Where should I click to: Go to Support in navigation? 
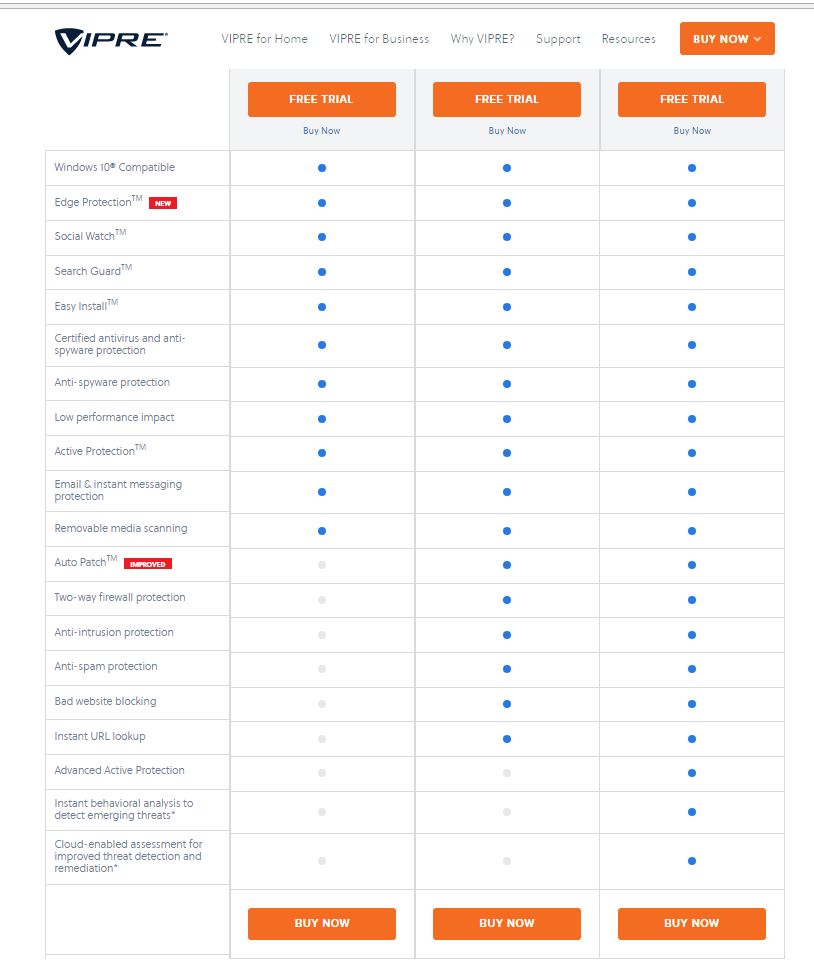[558, 39]
